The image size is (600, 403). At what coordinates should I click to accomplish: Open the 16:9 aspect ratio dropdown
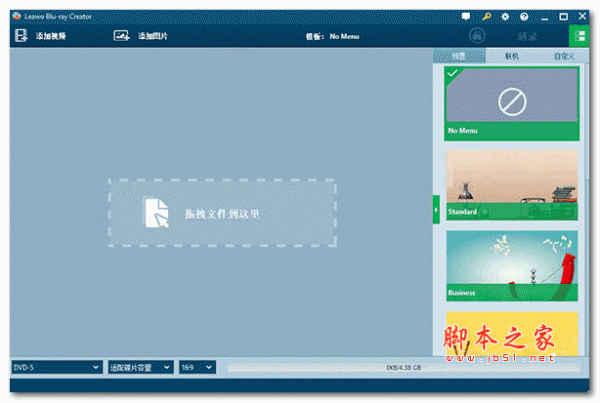pyautogui.click(x=197, y=367)
